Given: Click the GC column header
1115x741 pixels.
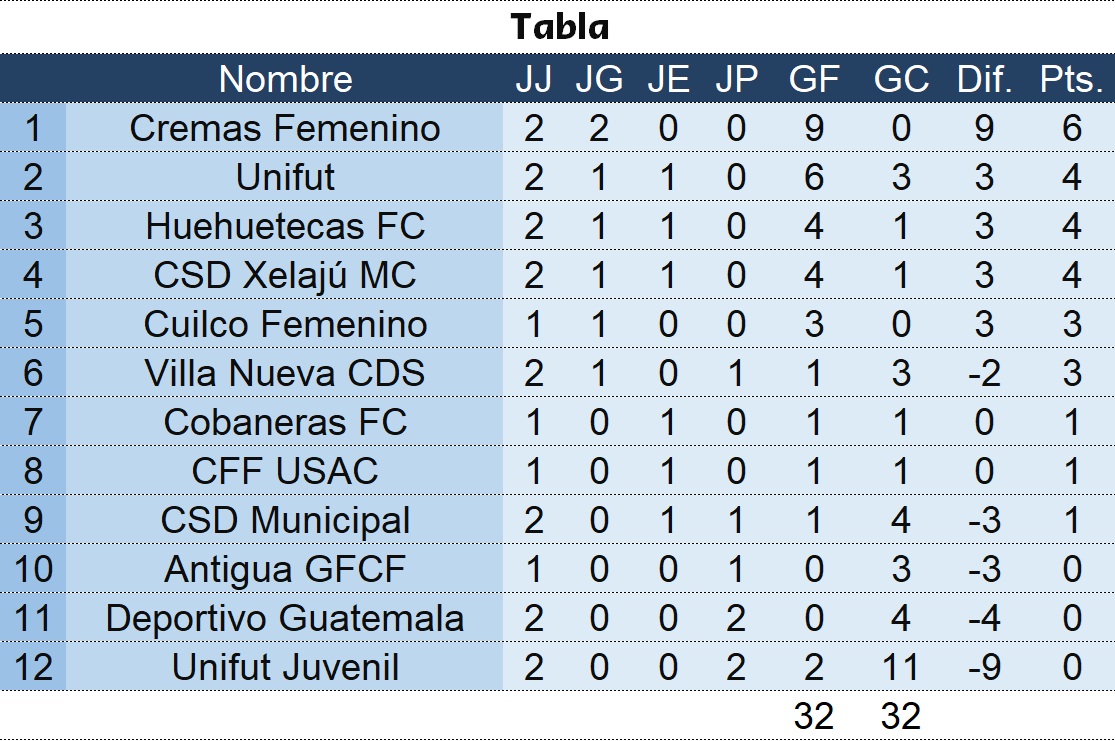Looking at the screenshot, I should coord(901,79).
